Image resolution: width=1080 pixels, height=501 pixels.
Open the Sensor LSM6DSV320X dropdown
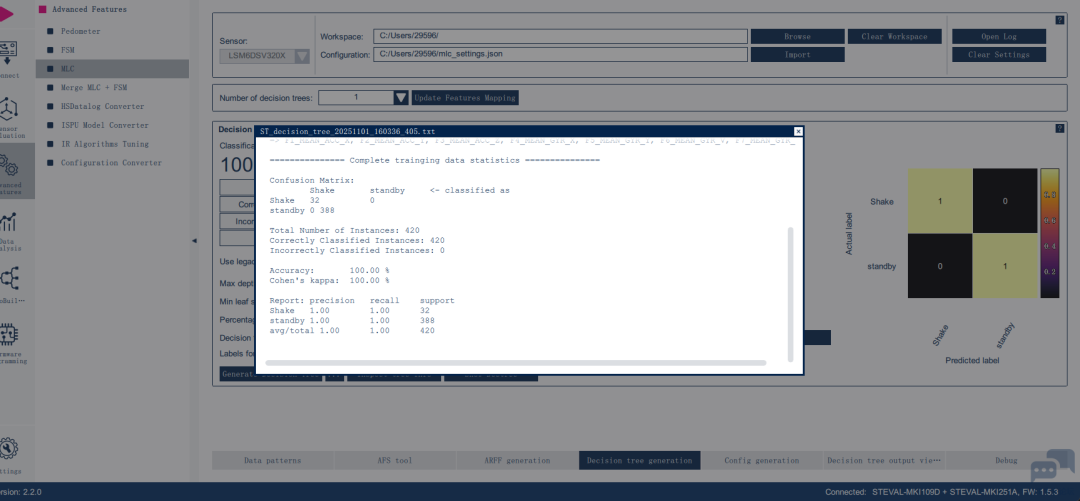[x=265, y=56]
